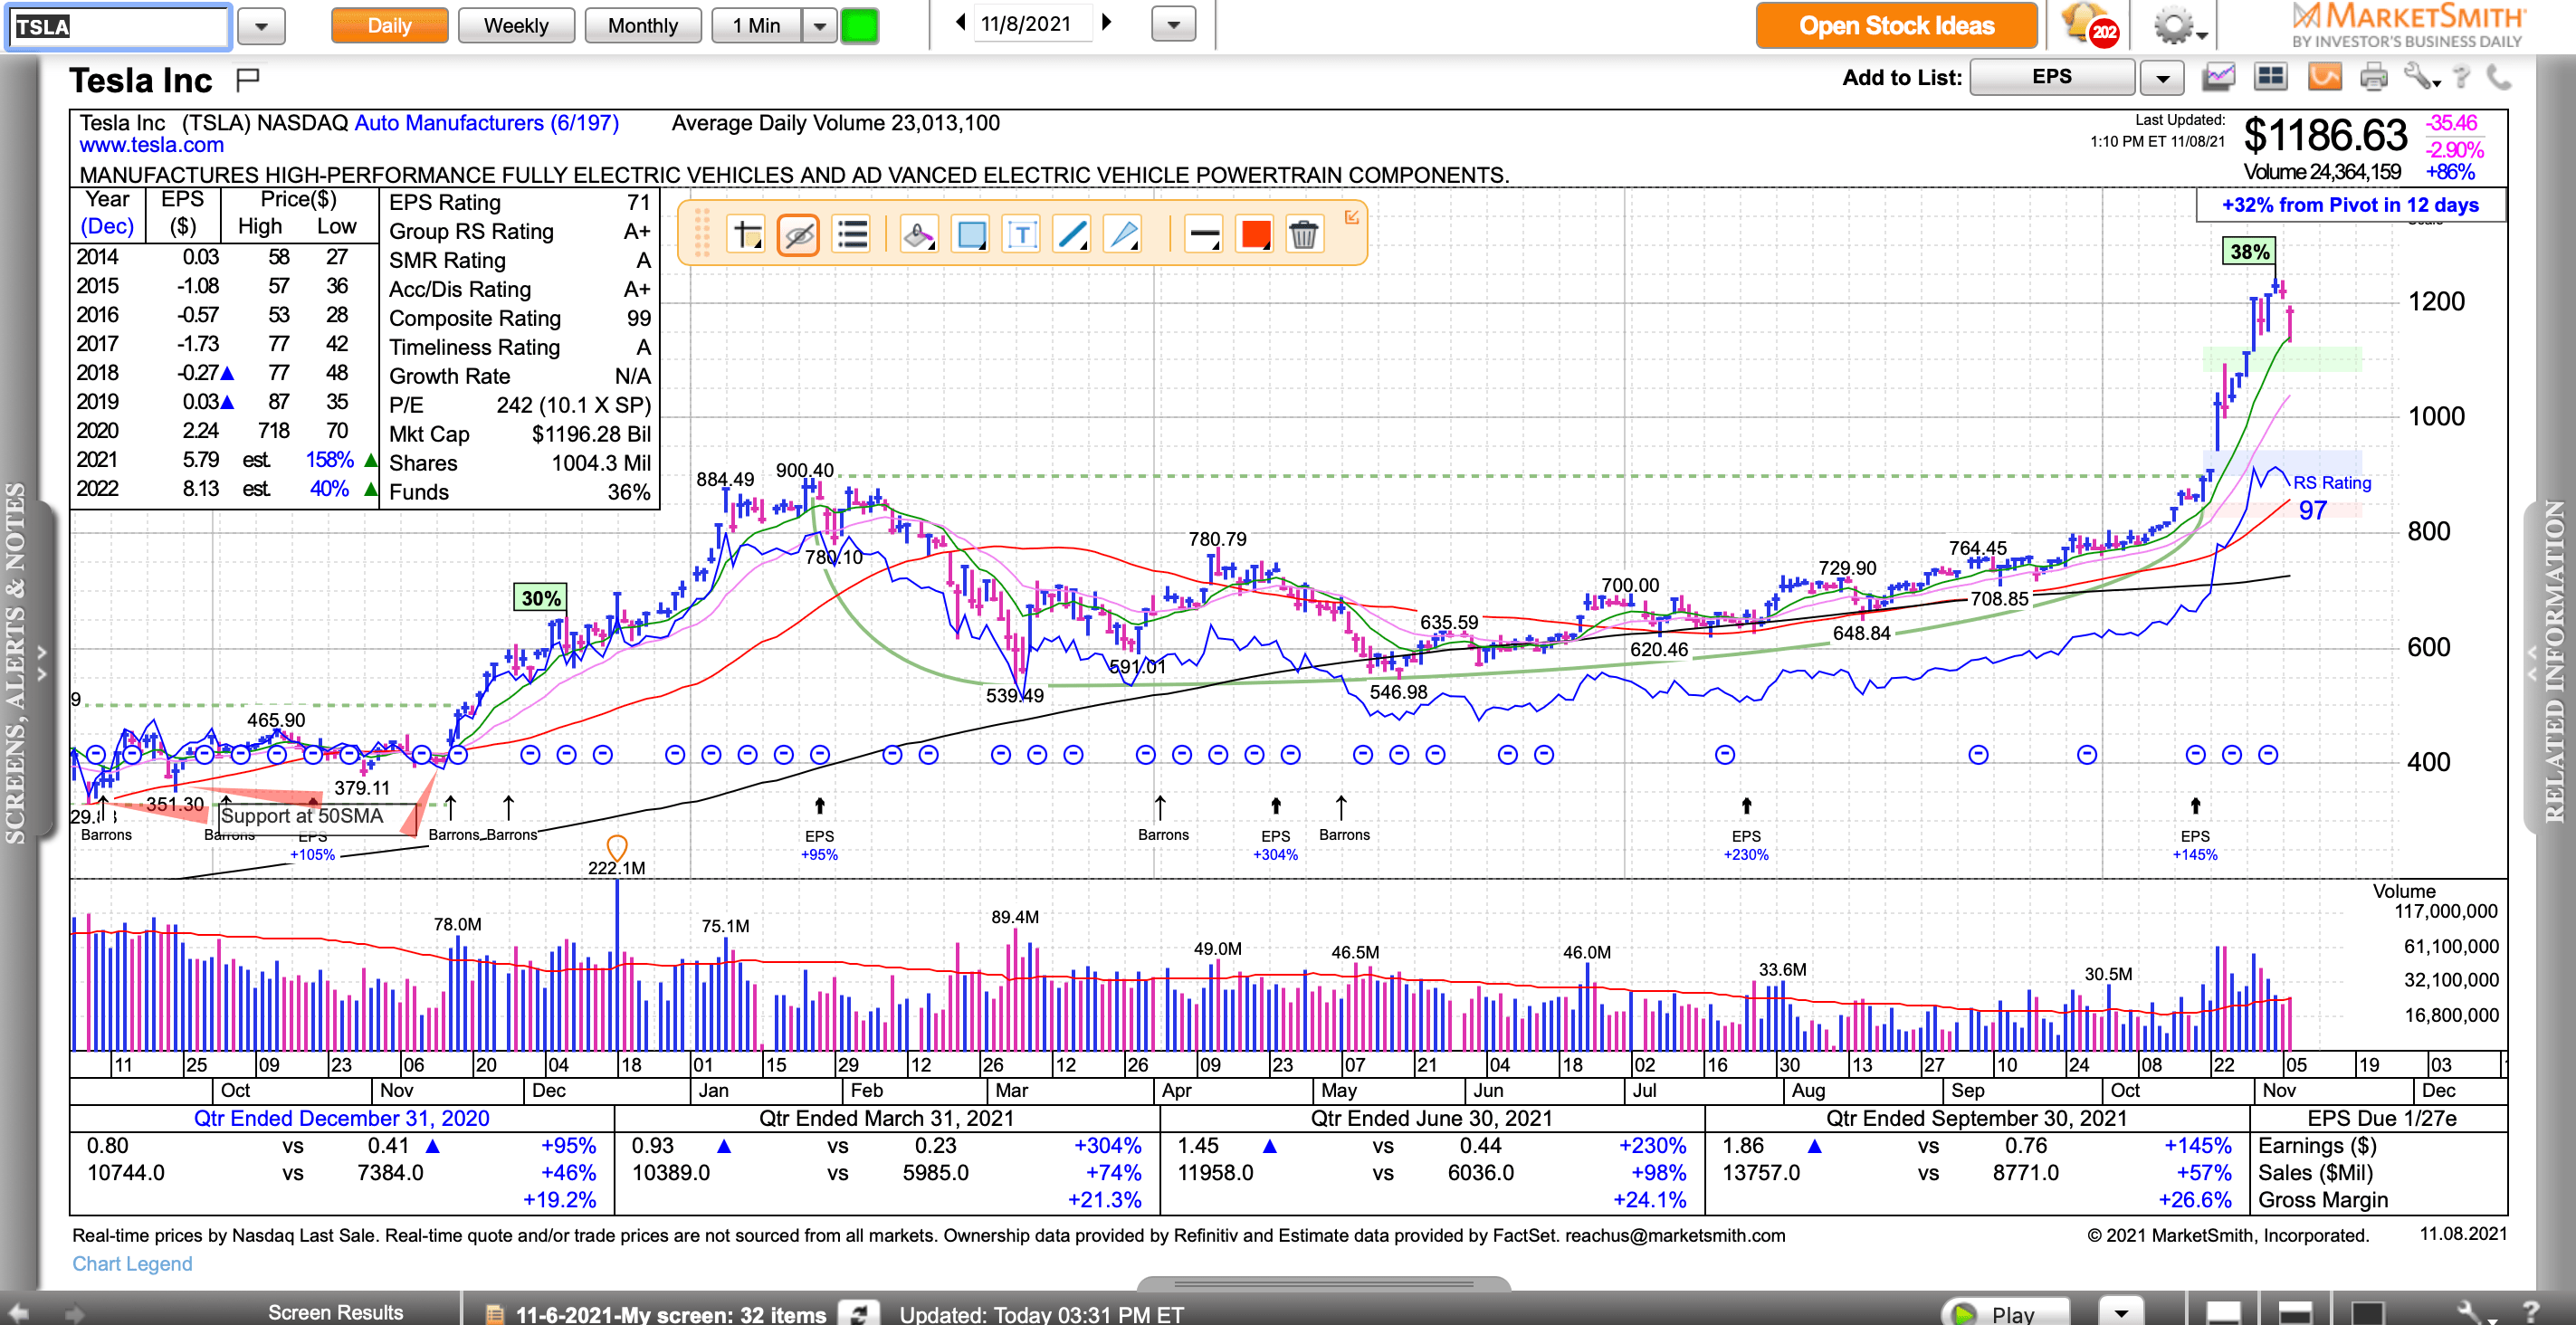Add stock to EPS list button
The width and height of the screenshot is (2576, 1325).
(x=2051, y=77)
